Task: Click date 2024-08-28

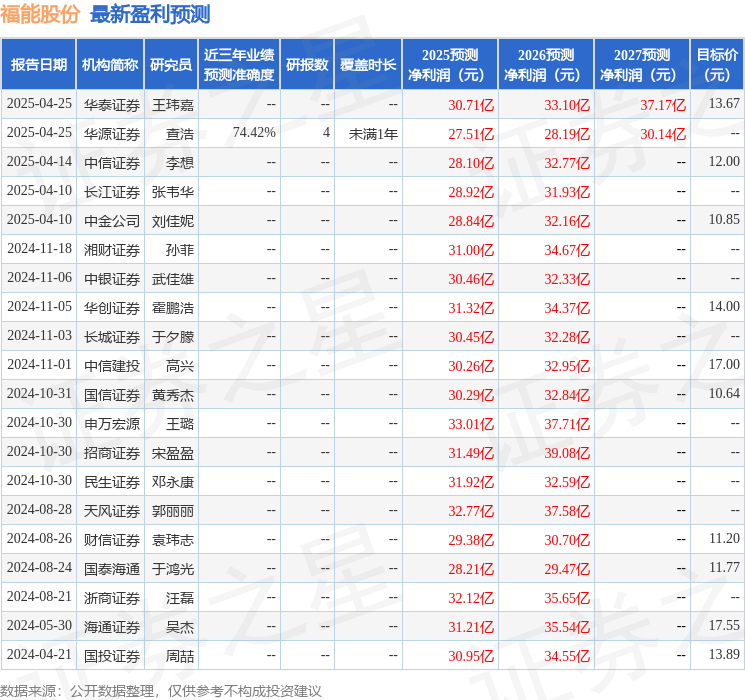Action: [x=39, y=509]
